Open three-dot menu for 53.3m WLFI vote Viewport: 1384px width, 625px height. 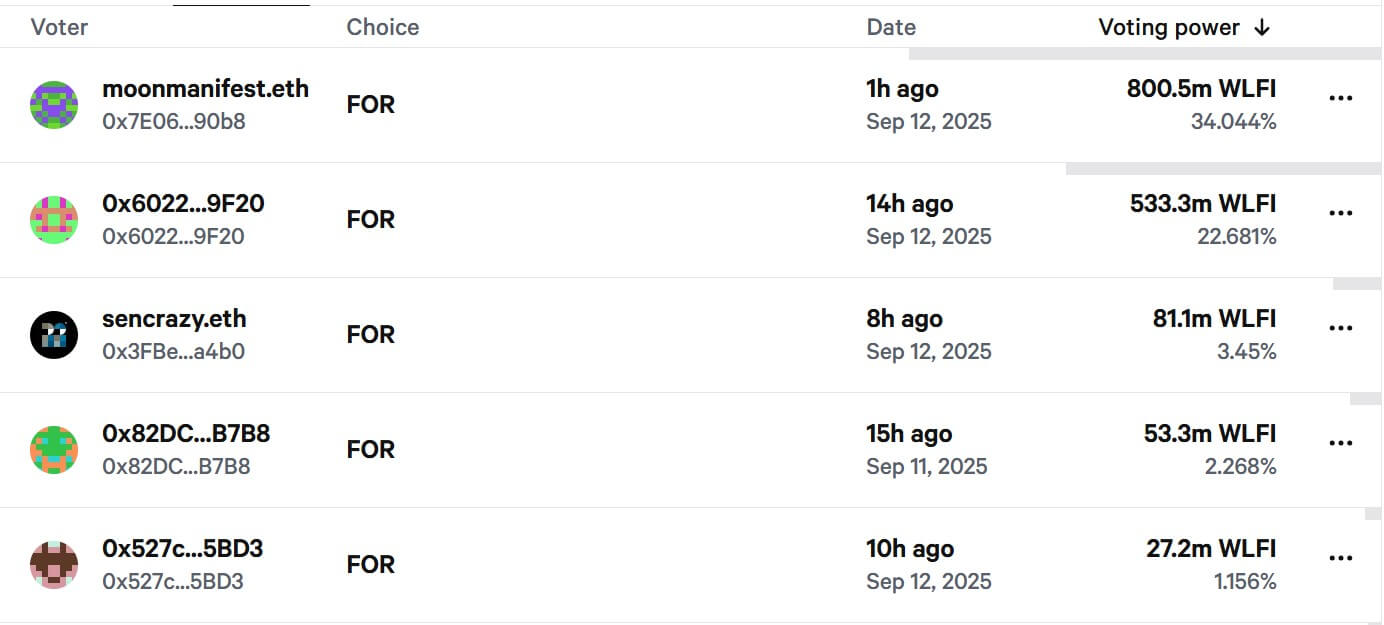pyautogui.click(x=1340, y=443)
